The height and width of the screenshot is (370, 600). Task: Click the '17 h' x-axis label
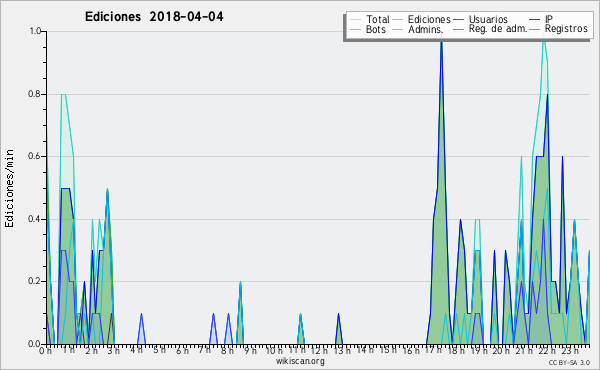(433, 350)
